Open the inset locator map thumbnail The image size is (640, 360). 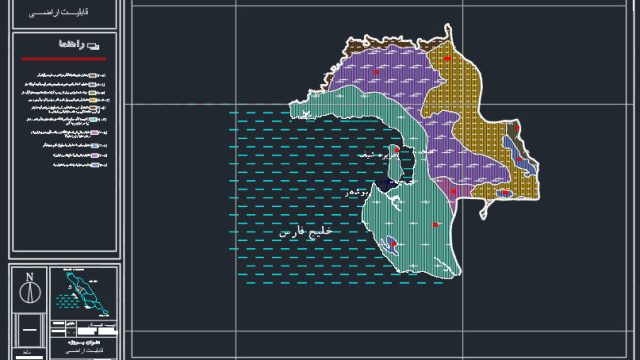(x=84, y=293)
